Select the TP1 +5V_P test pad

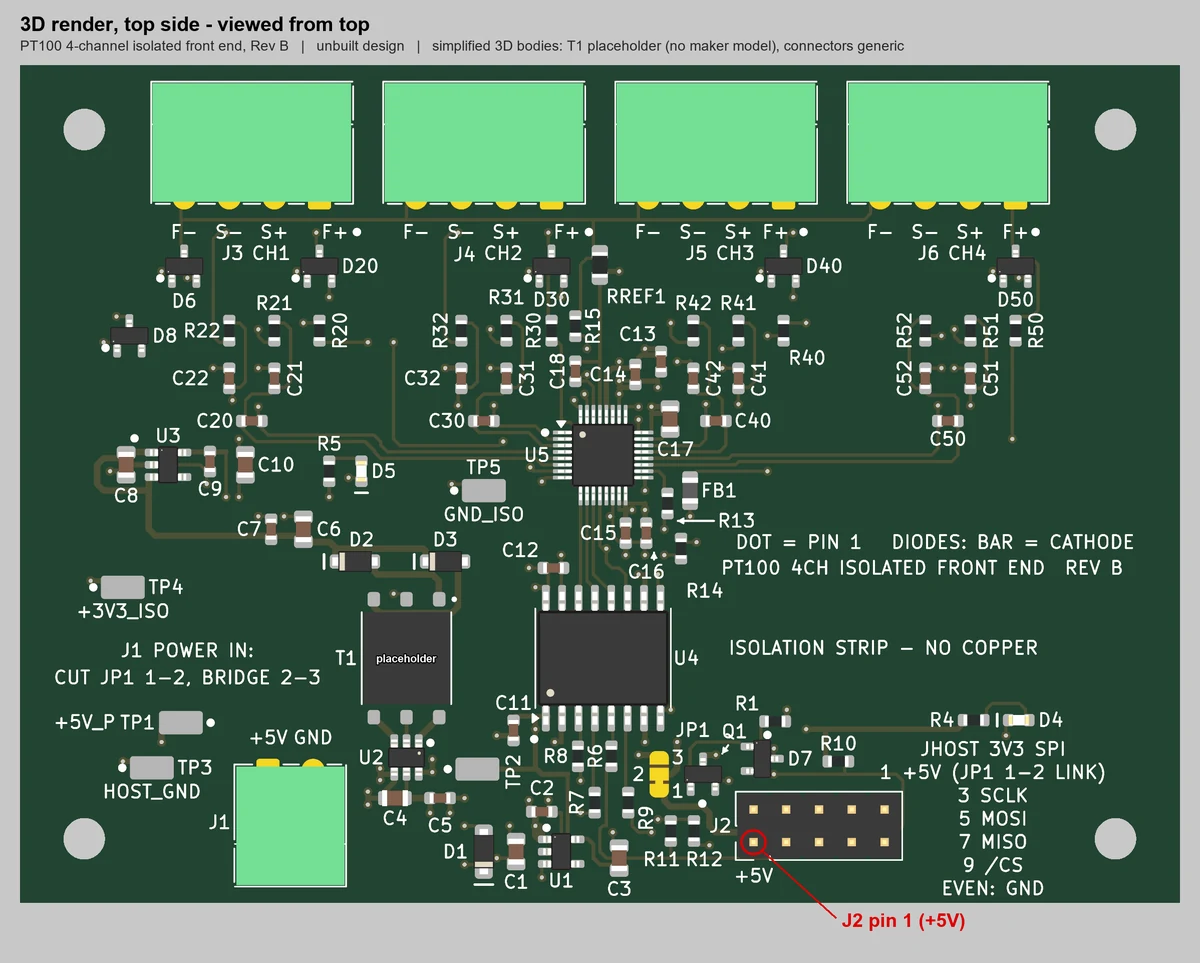(182, 722)
